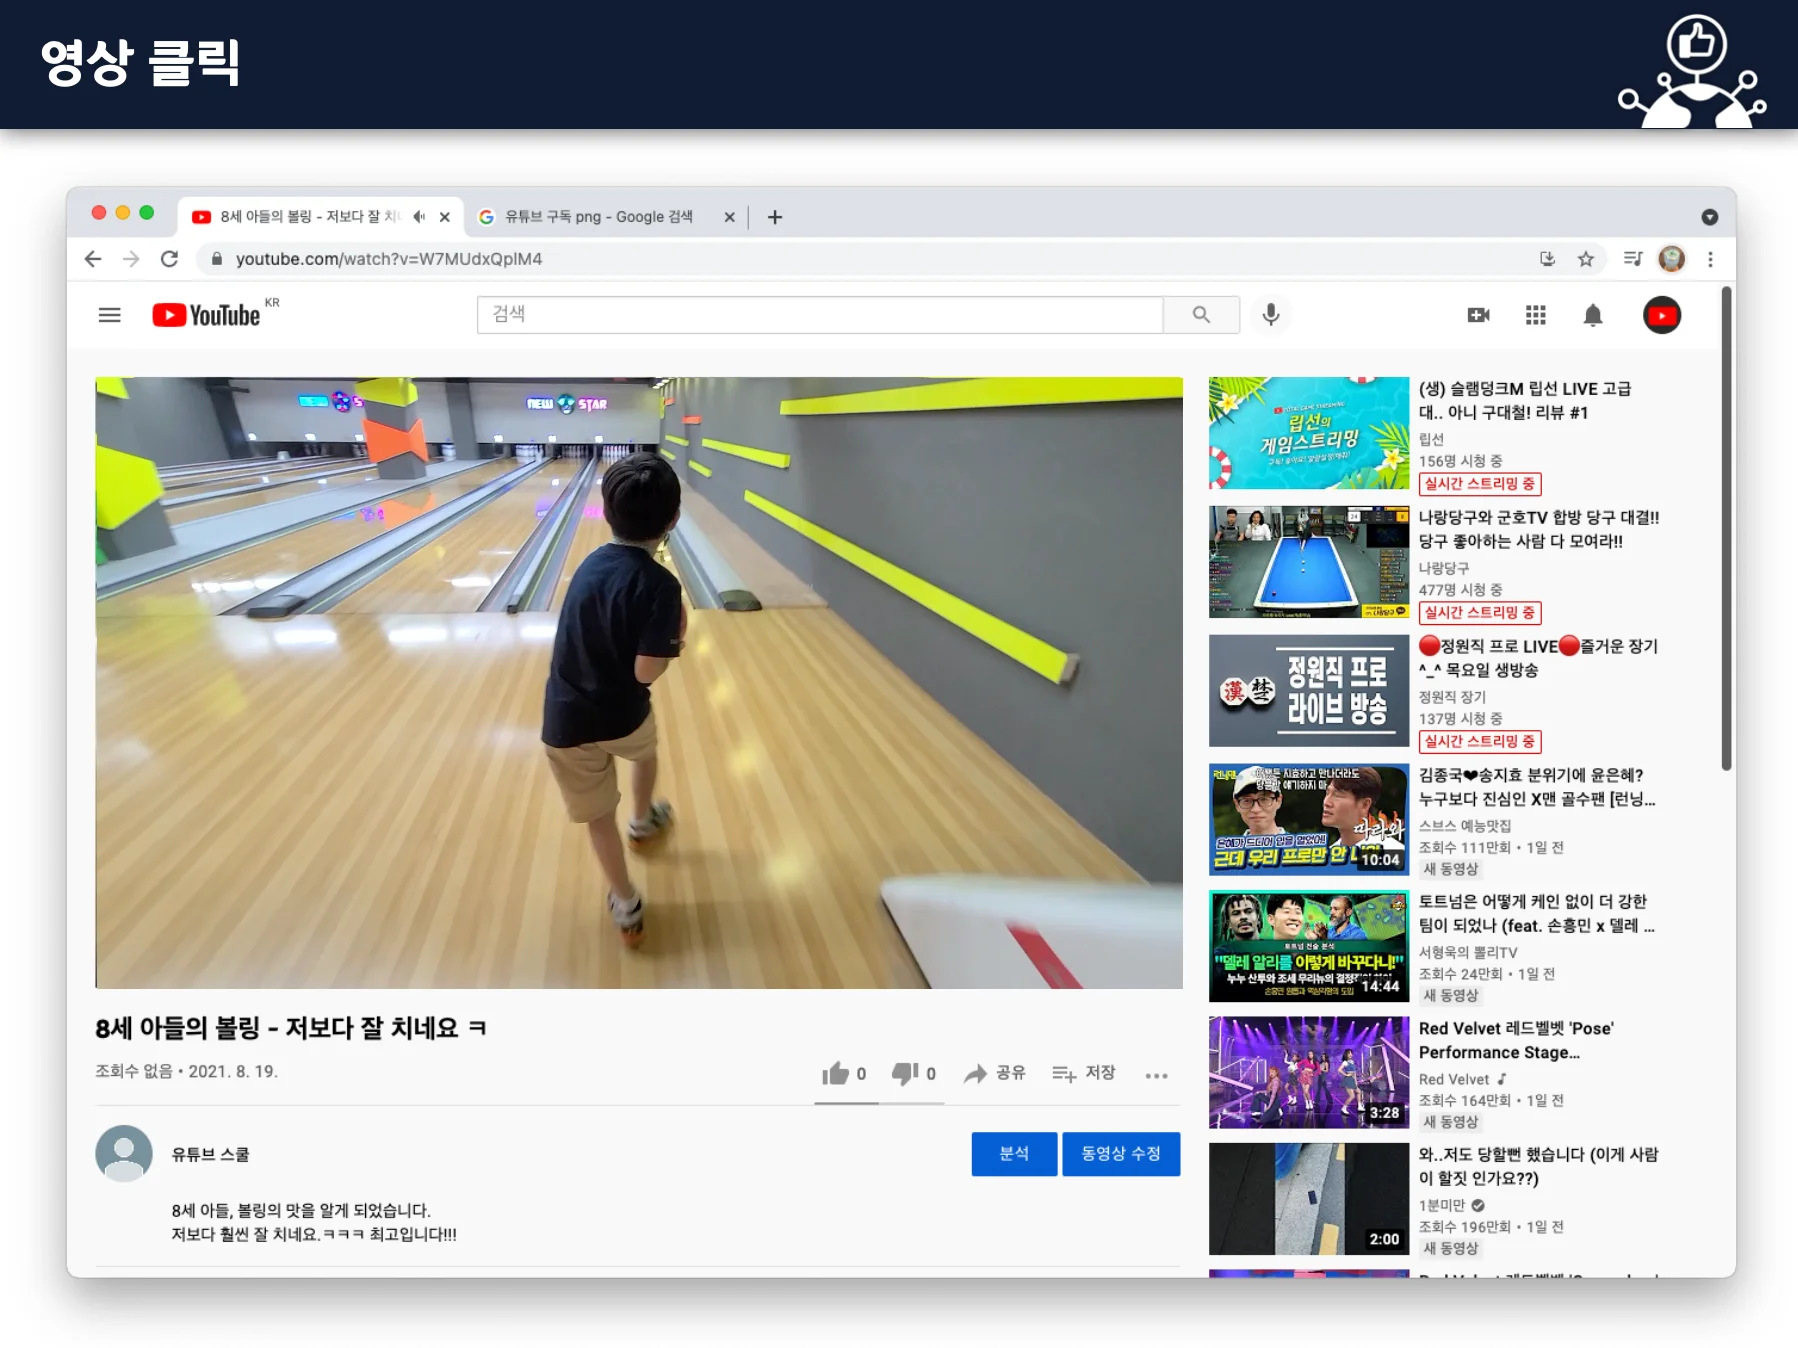Click the video title 8세 아들의 볼링

(290, 1028)
